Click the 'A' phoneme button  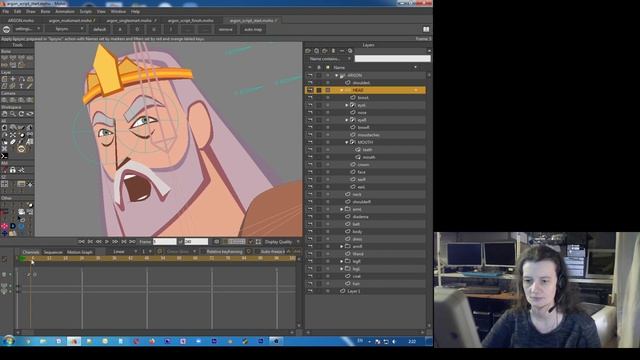click(120, 29)
